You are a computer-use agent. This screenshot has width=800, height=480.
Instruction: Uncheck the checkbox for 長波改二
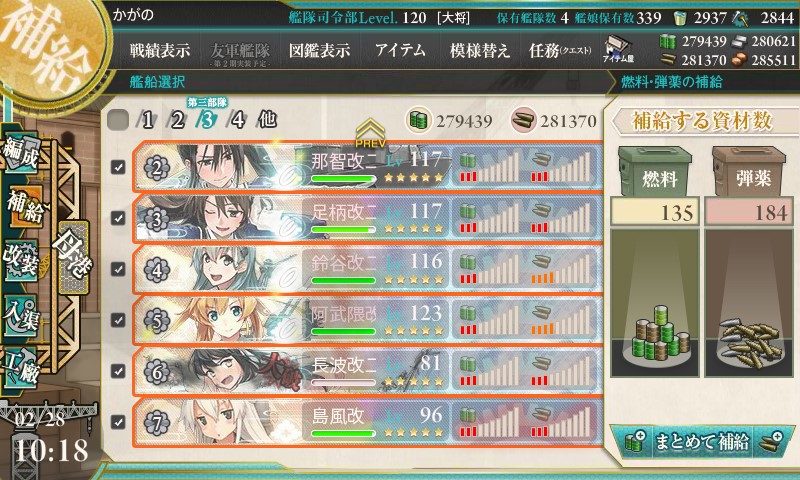pos(118,371)
